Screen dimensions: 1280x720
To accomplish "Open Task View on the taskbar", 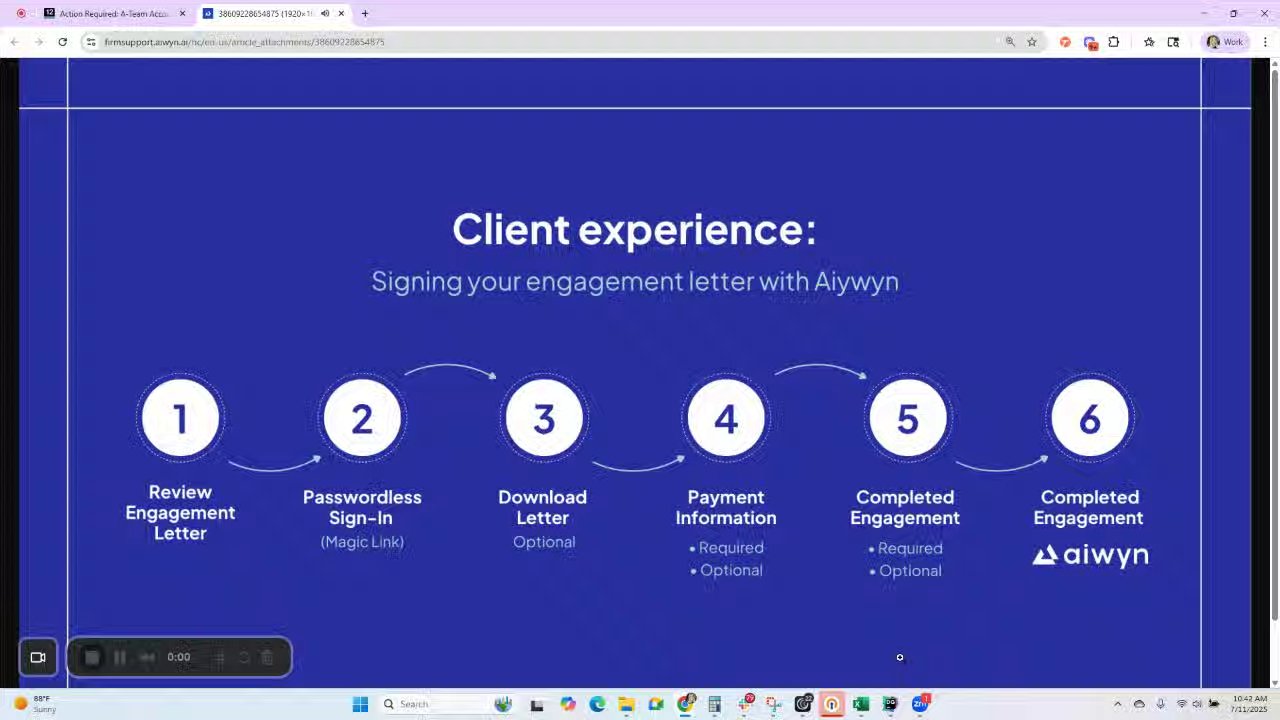I will click(x=537, y=704).
